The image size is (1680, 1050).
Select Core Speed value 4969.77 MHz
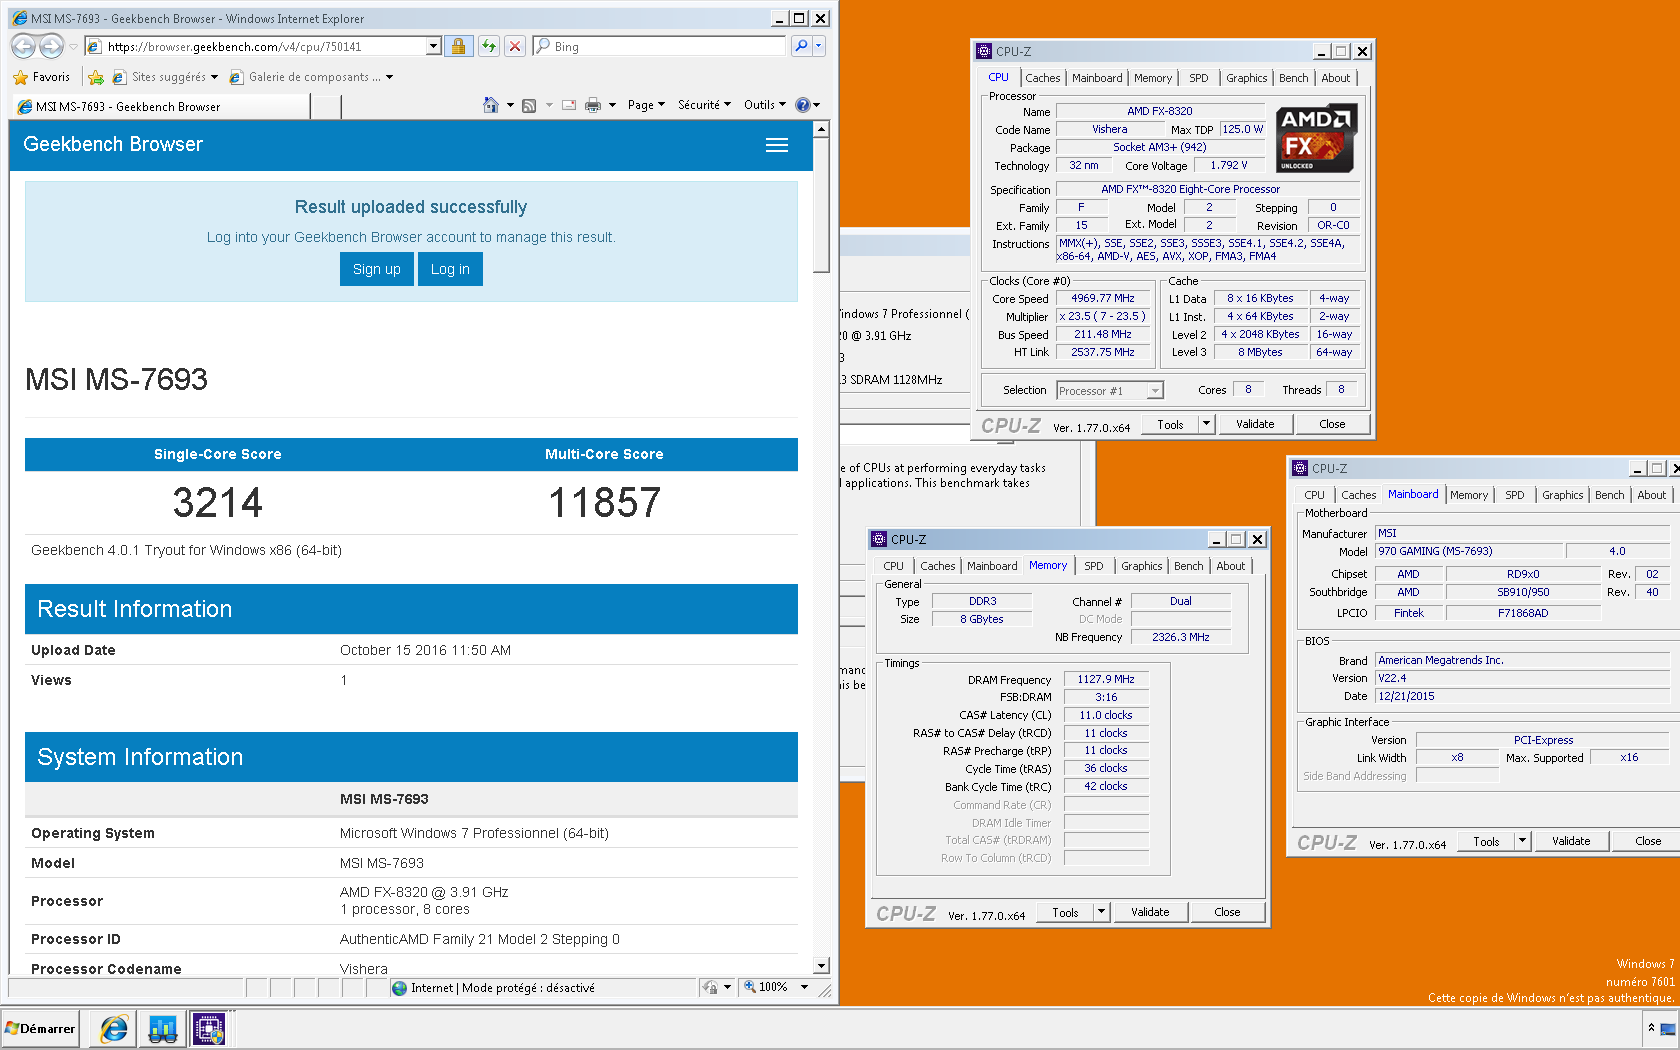pyautogui.click(x=1103, y=298)
